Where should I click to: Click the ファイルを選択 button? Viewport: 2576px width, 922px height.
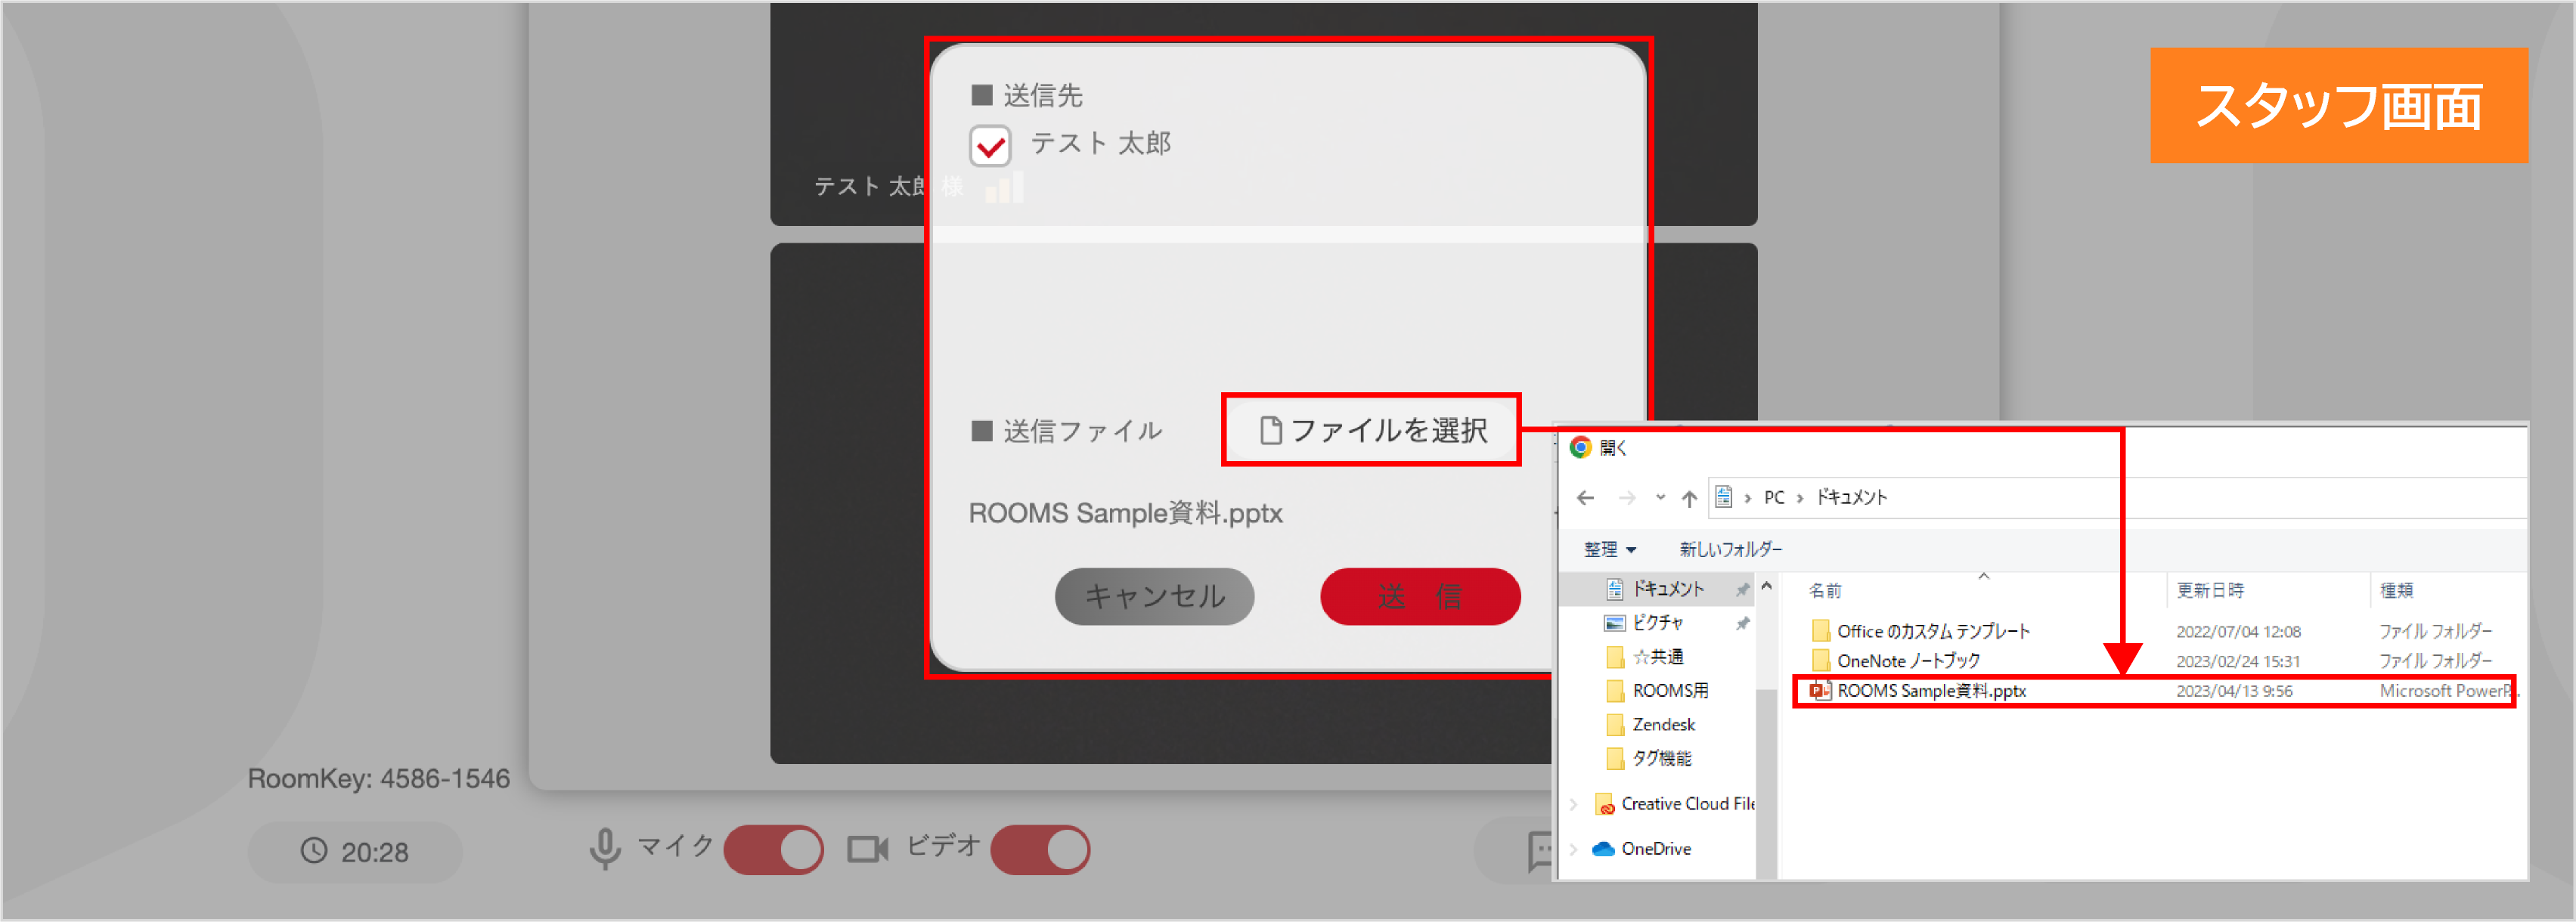tap(1371, 430)
